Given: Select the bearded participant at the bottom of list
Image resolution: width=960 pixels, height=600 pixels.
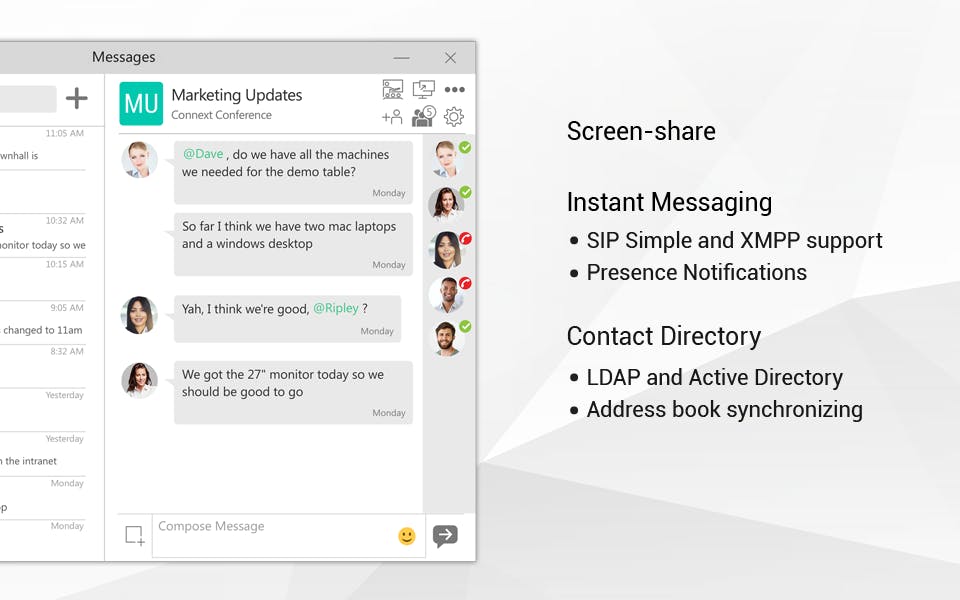Looking at the screenshot, I should coord(449,338).
